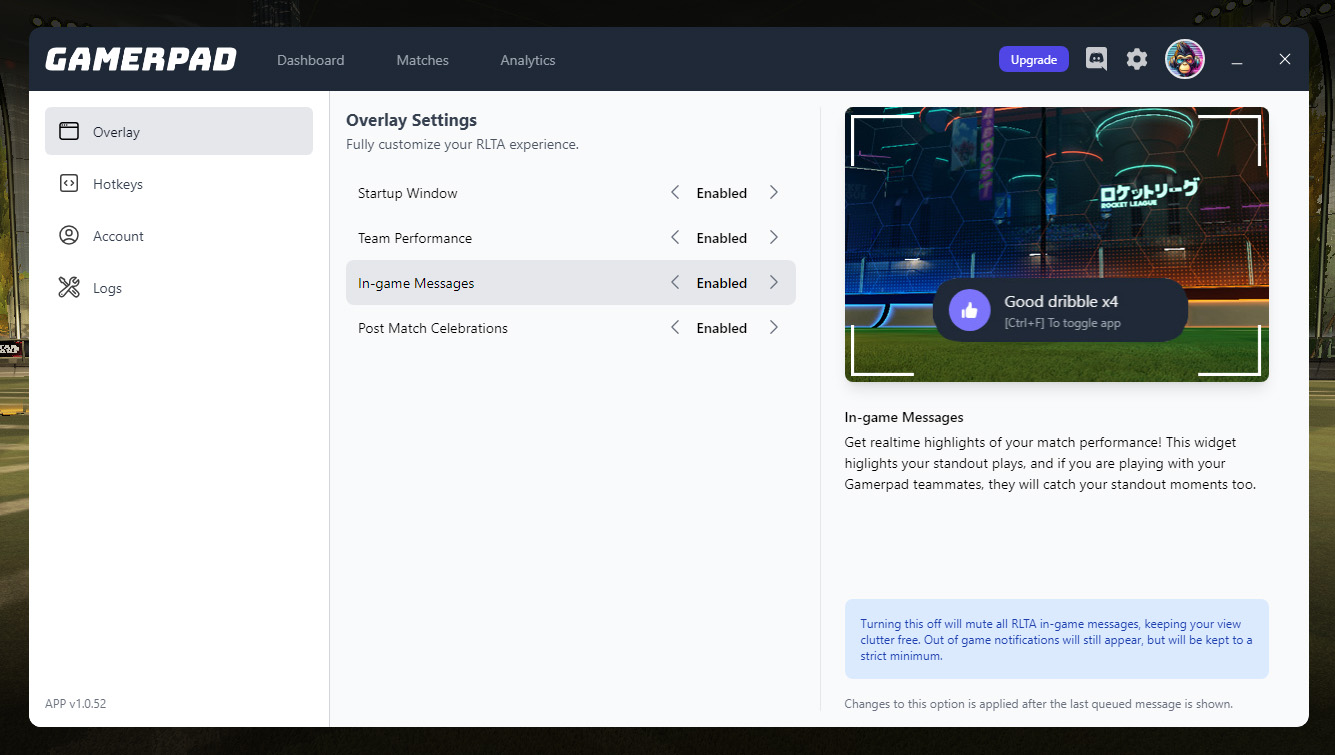
Task: Select the Logs tools icon in sidebar
Action: pos(69,287)
